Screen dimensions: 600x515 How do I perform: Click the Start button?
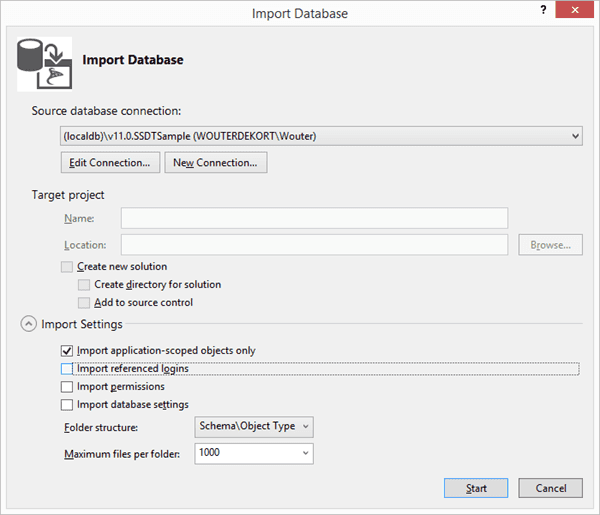tap(476, 488)
